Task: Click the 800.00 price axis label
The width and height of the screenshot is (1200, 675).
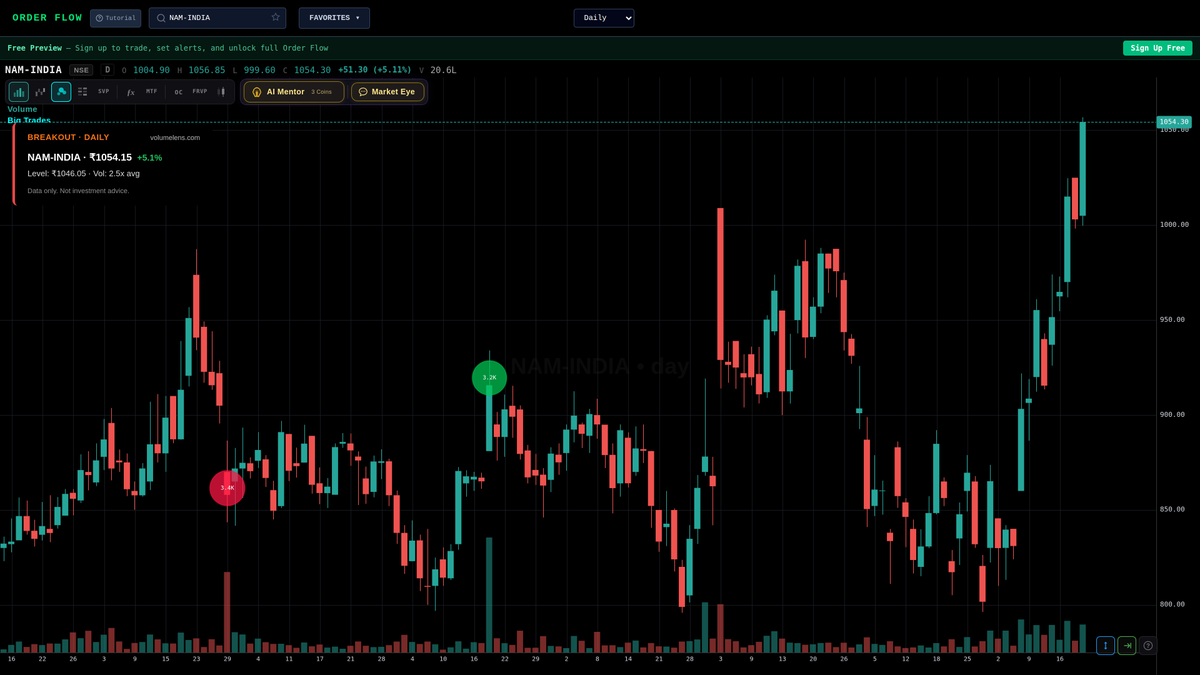Action: [x=1174, y=604]
